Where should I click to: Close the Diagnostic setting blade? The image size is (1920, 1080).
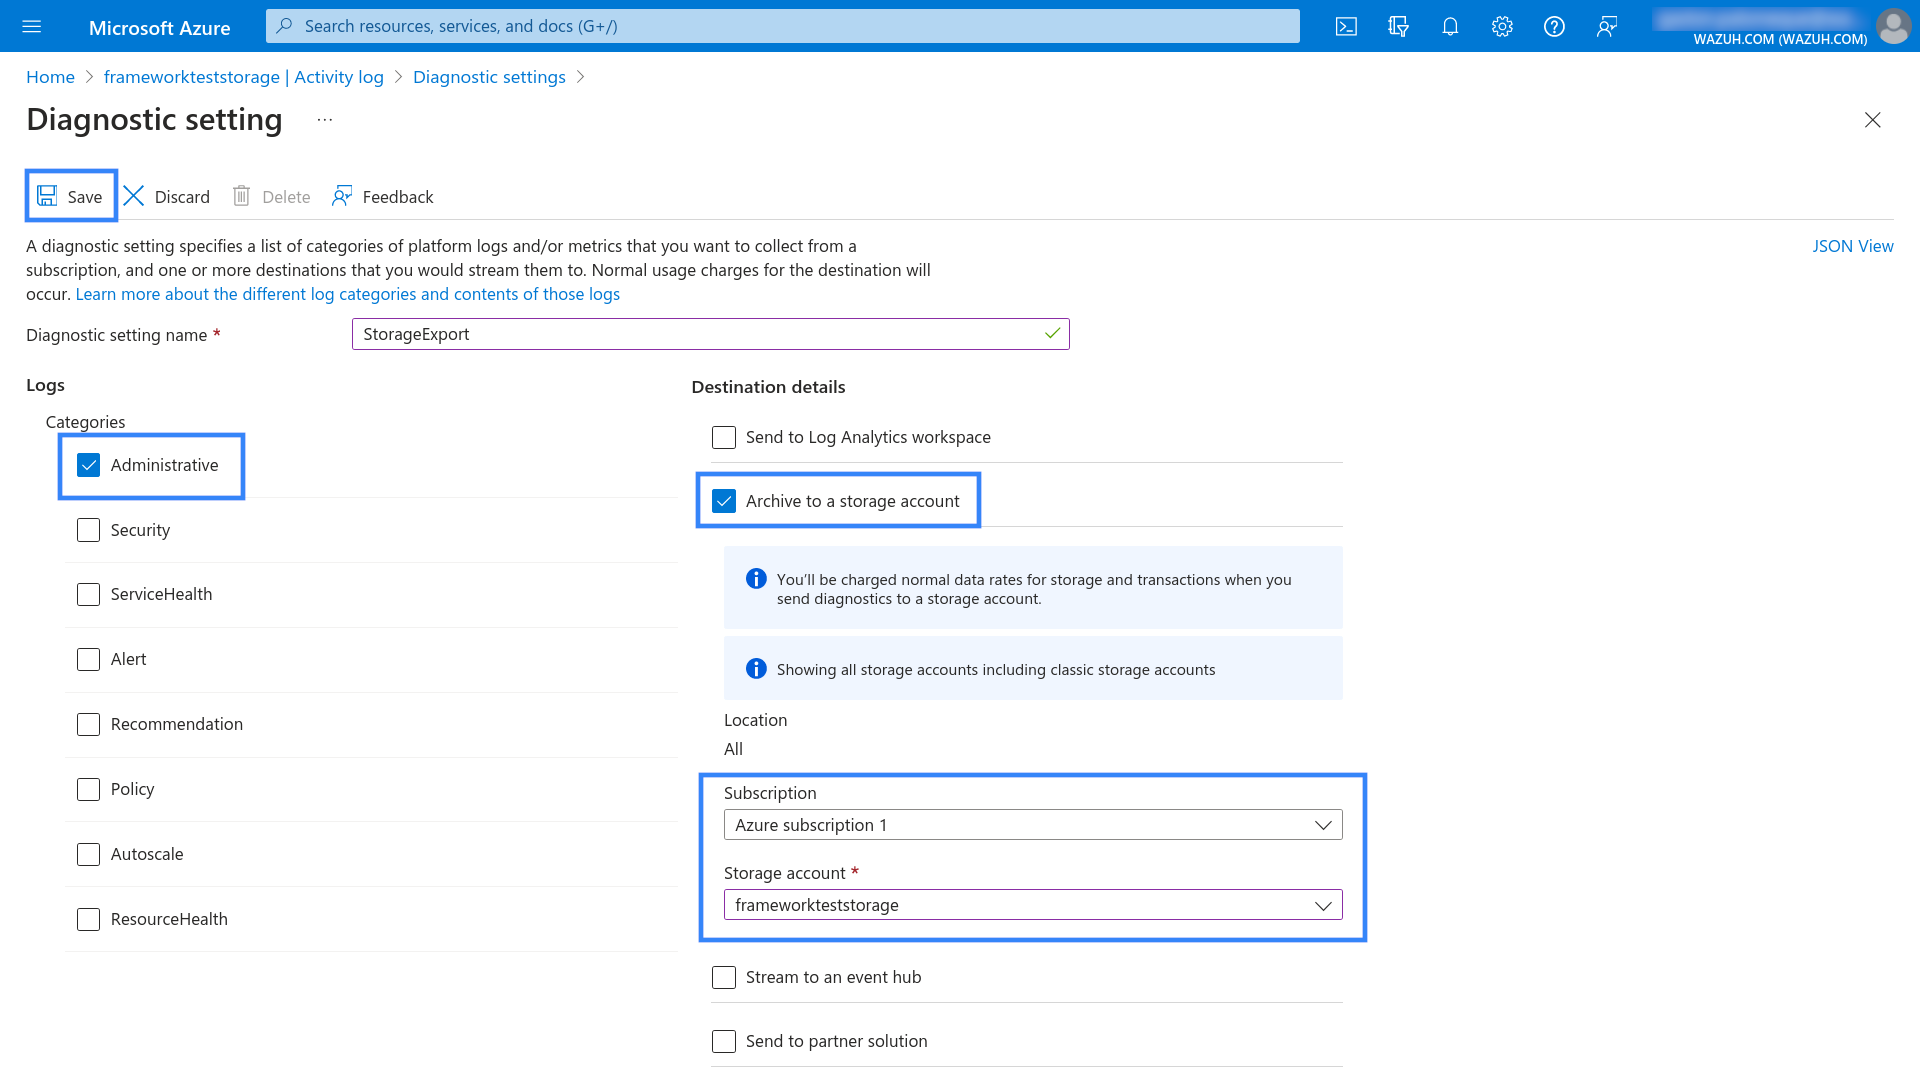tap(1873, 120)
